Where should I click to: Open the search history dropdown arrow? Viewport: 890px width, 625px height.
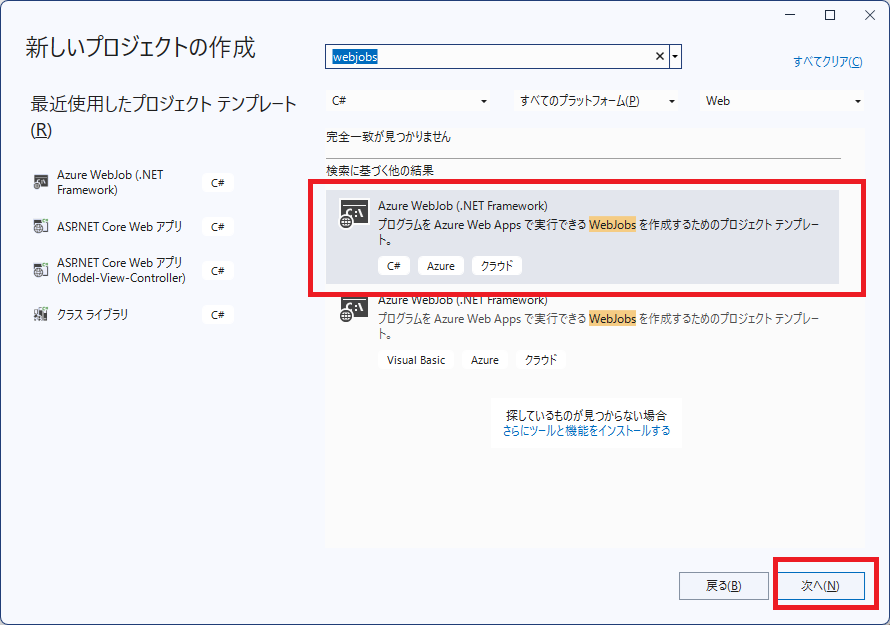pos(675,56)
